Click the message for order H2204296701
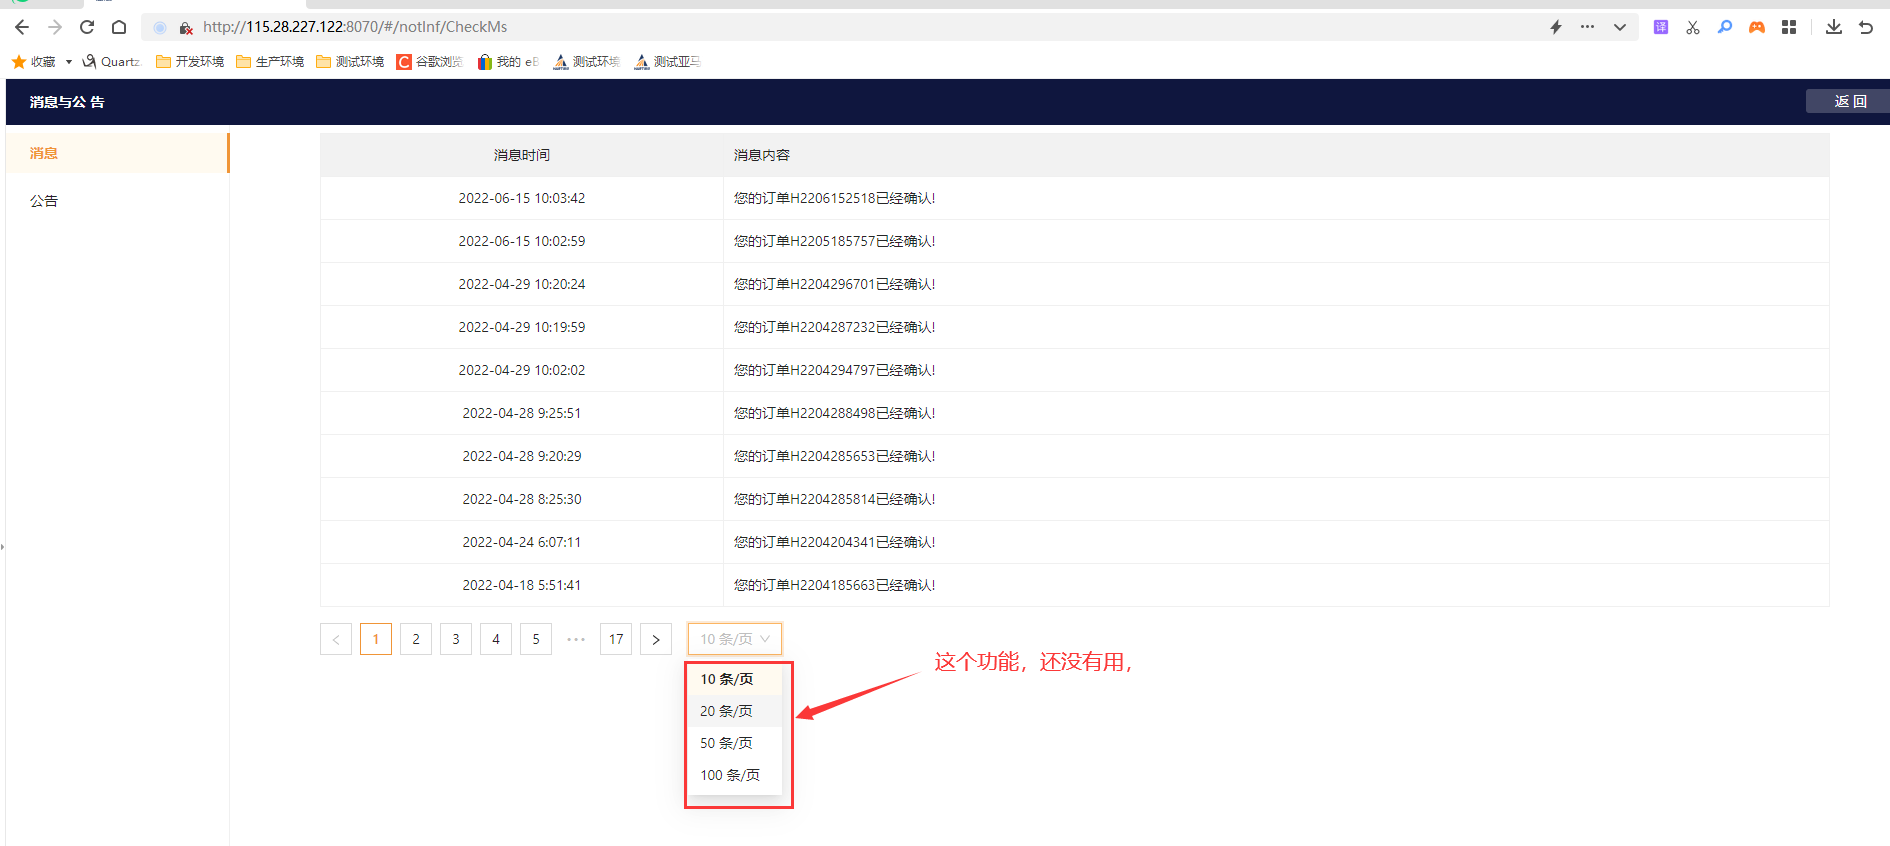Viewport: 1890px width, 846px height. coord(835,284)
